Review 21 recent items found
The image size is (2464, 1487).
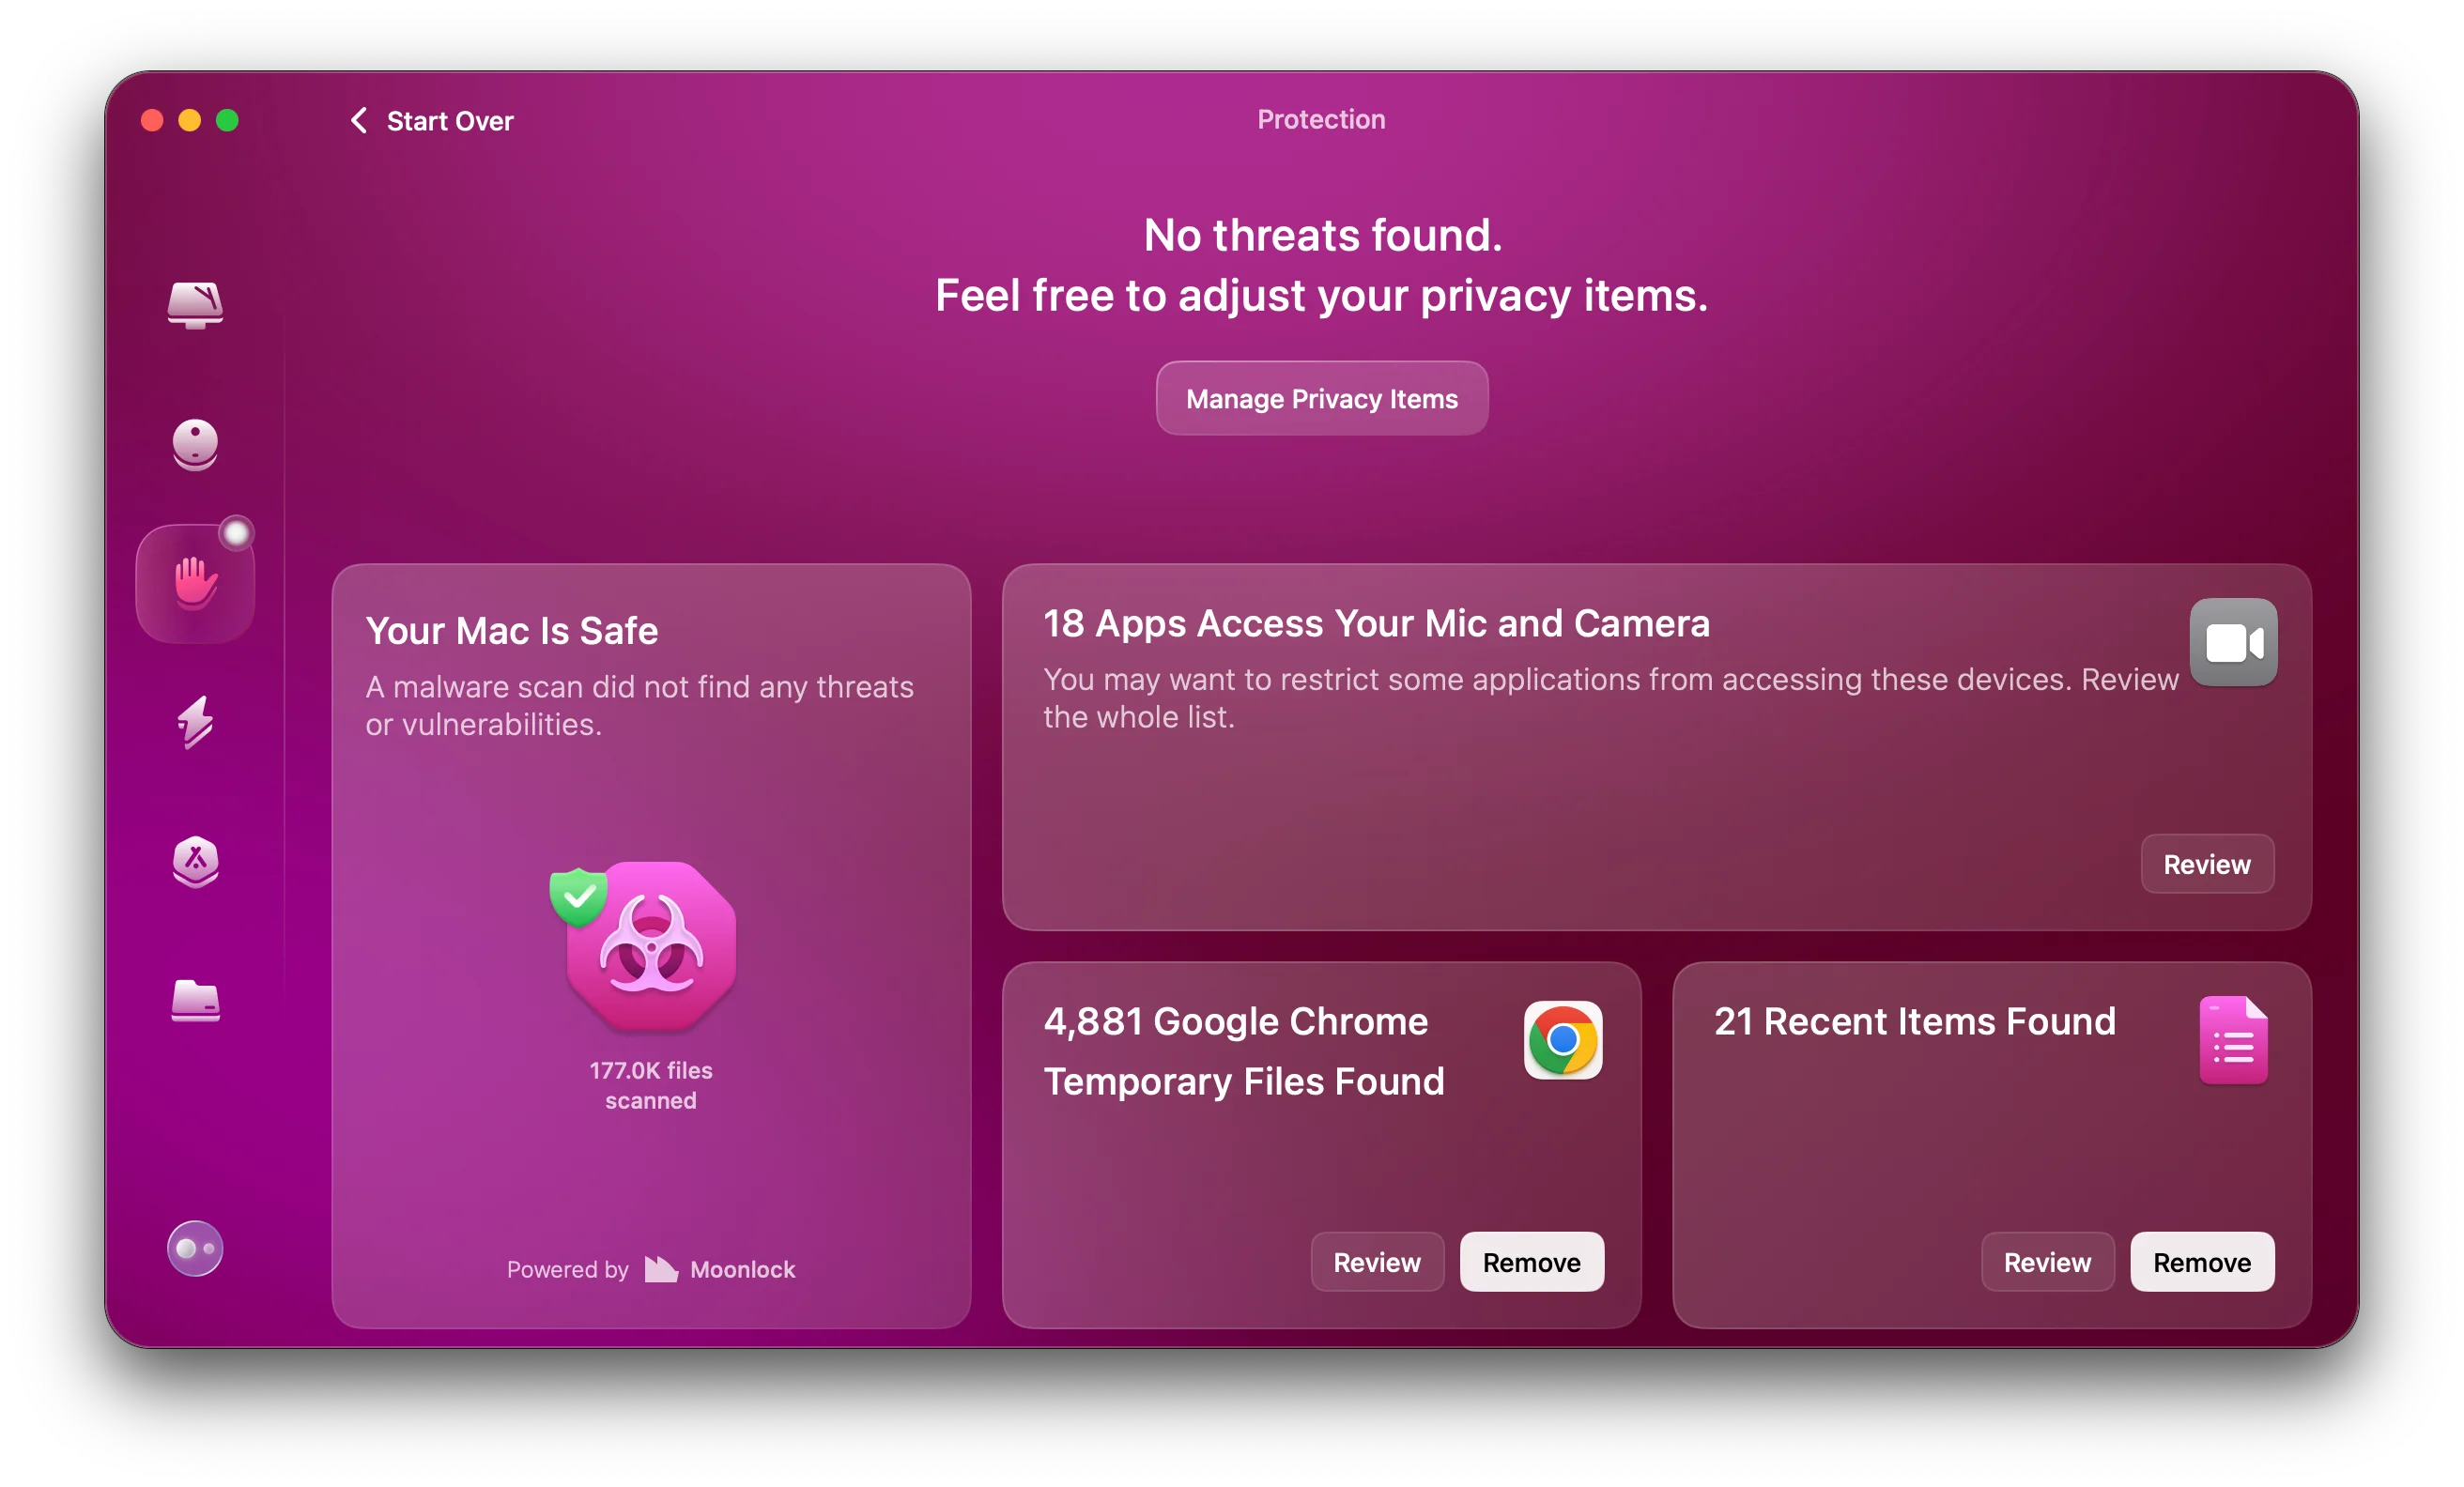(x=2047, y=1262)
